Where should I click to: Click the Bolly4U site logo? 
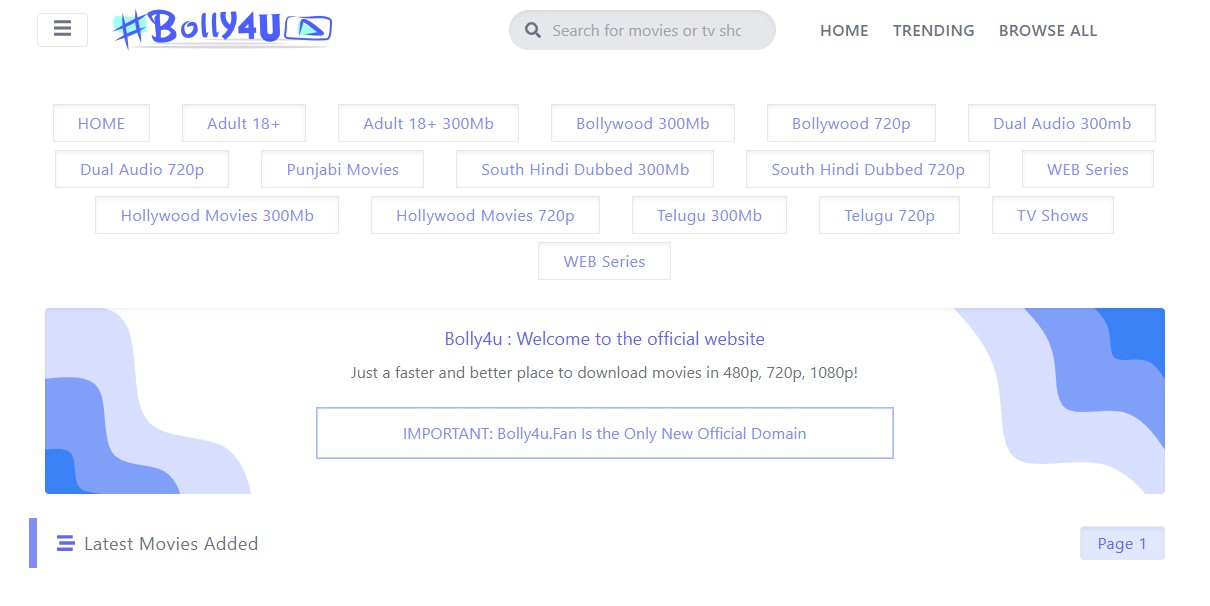point(223,29)
